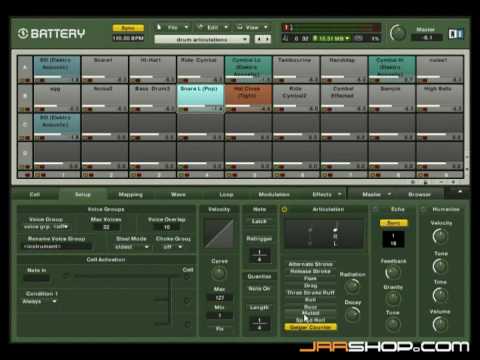This screenshot has height=360, width=480.
Task: Open the Choke Group dropdown
Action: [x=173, y=247]
